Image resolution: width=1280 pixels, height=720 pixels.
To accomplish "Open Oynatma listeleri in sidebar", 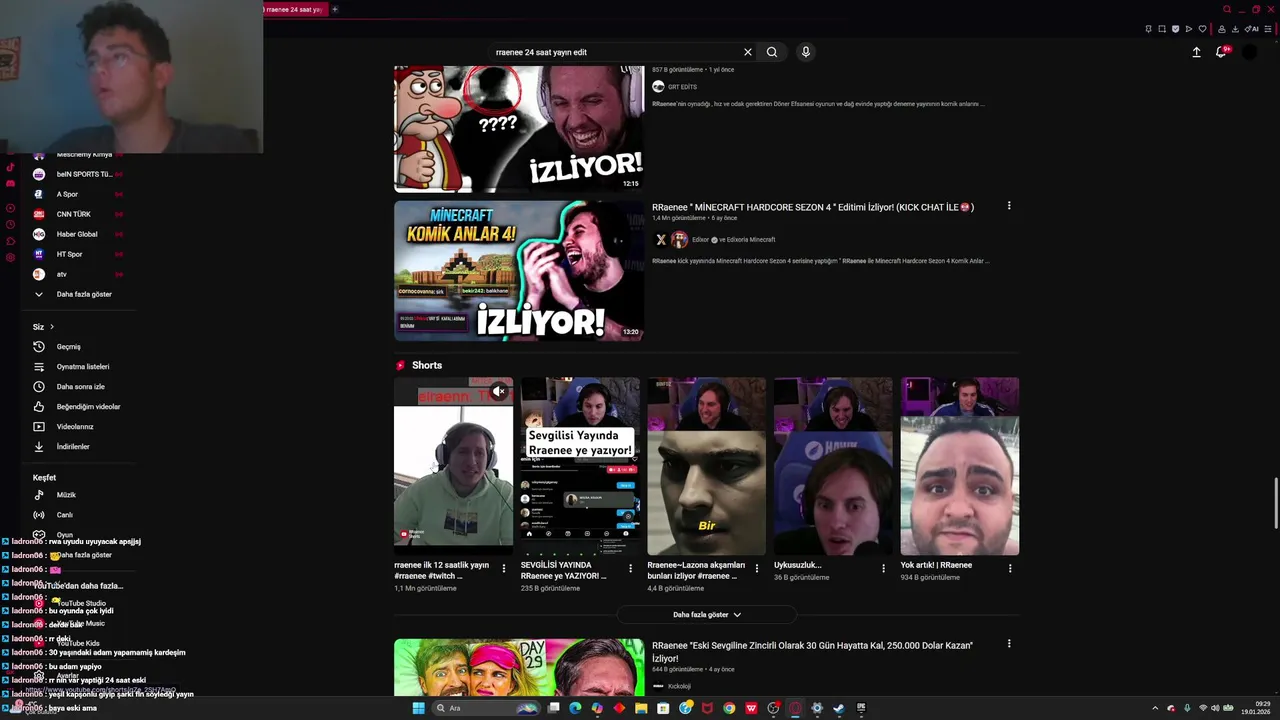I will point(83,367).
